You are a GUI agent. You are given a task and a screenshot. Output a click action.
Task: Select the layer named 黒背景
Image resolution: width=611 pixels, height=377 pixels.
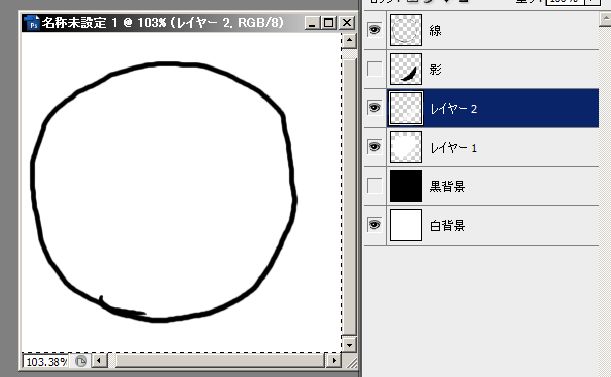pos(447,186)
